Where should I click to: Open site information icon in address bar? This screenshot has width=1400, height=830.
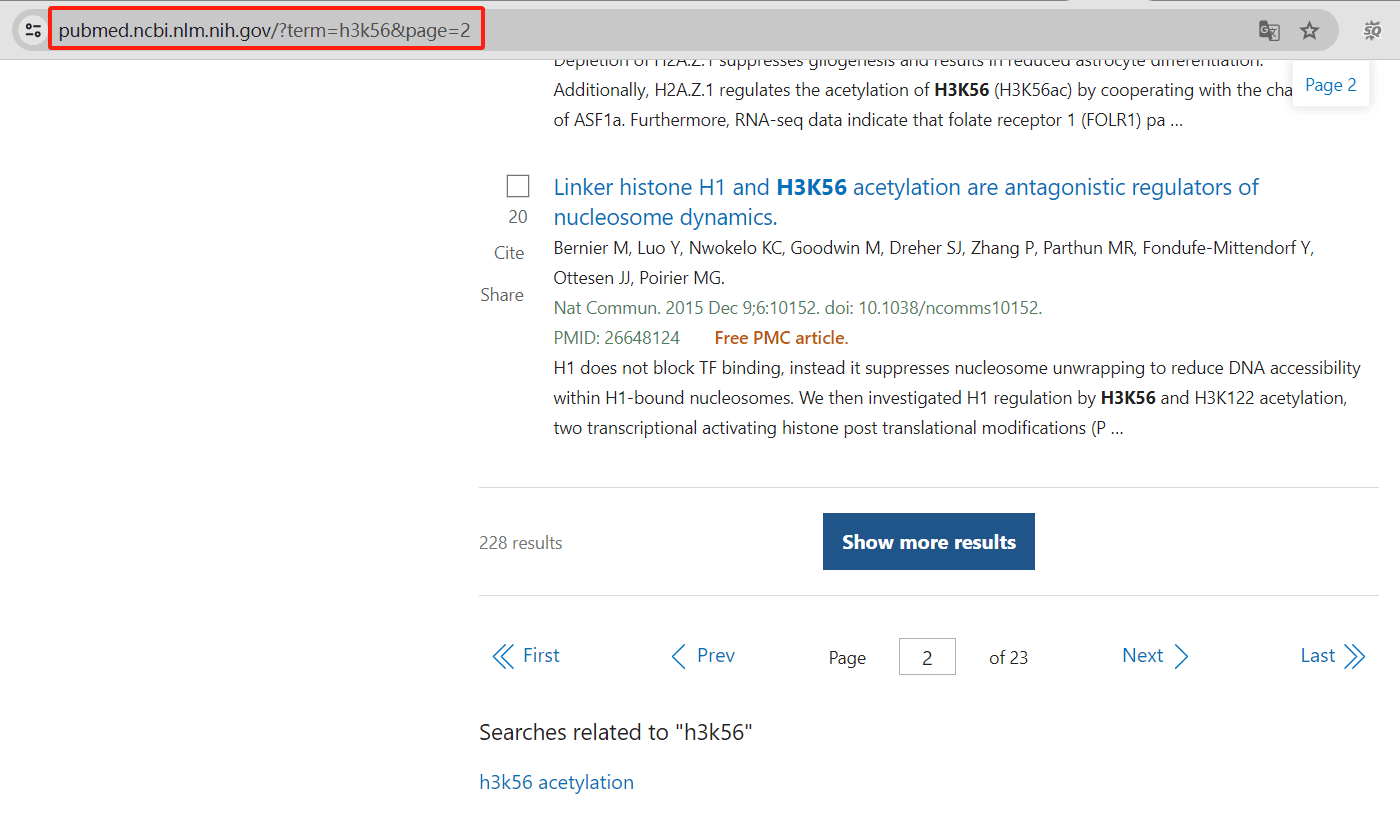[33, 30]
